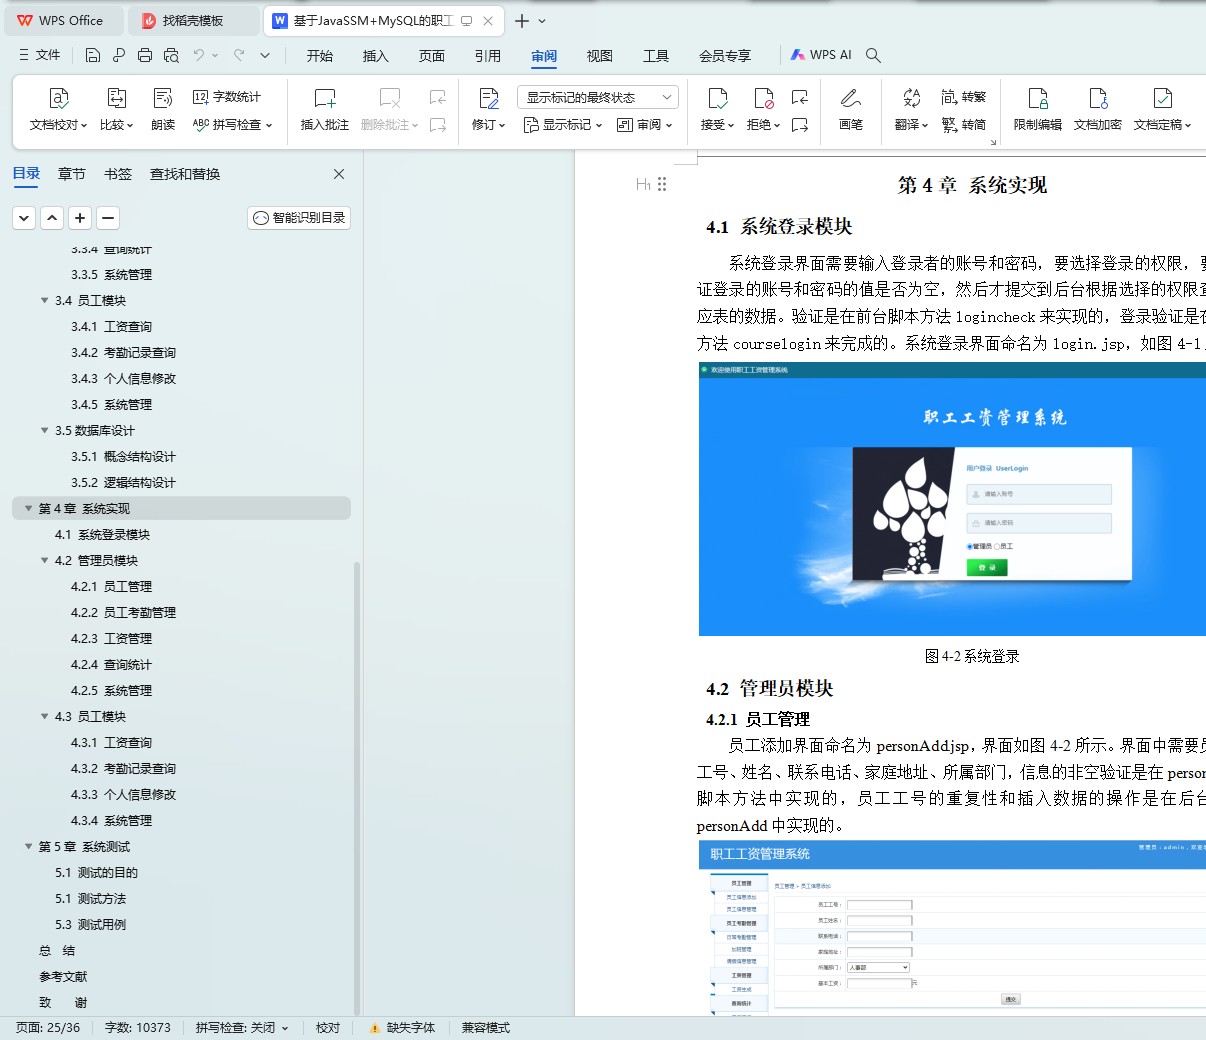This screenshot has height=1040, width=1206.
Task: Open the 拼写检查 dropdown
Action: click(x=232, y=125)
